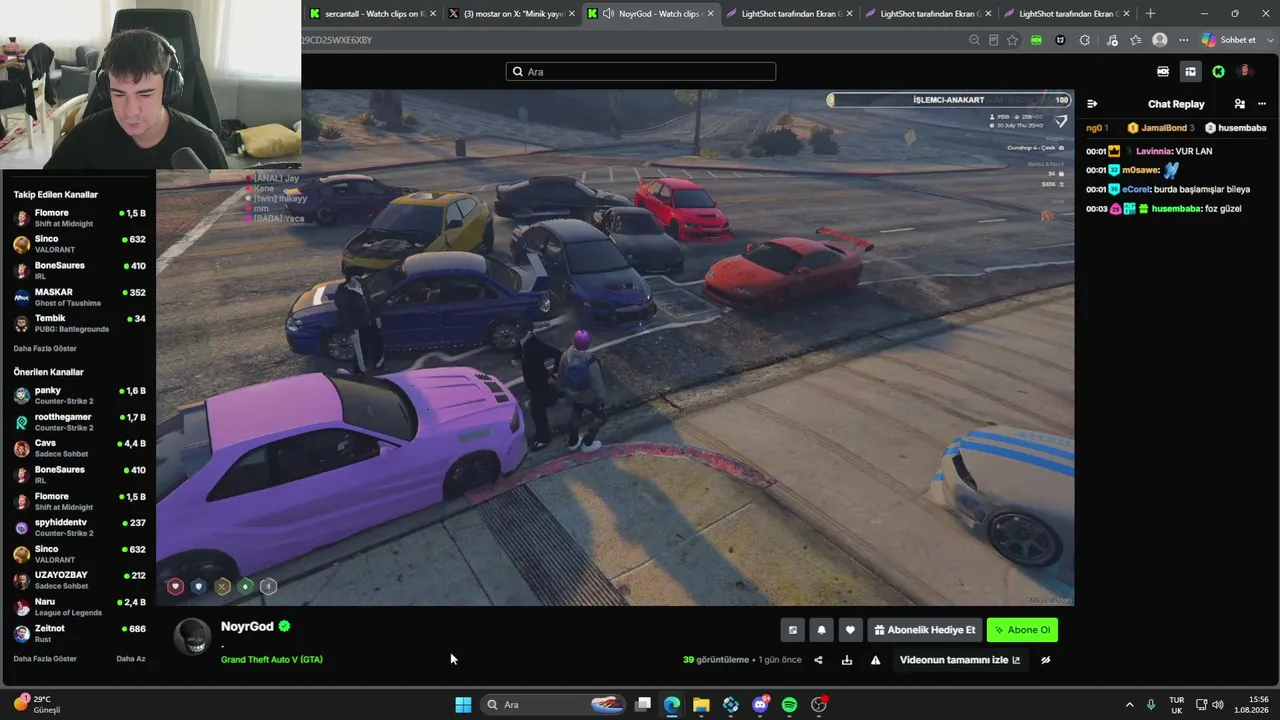
Task: Open the volume control in system tray
Action: (x=1218, y=705)
